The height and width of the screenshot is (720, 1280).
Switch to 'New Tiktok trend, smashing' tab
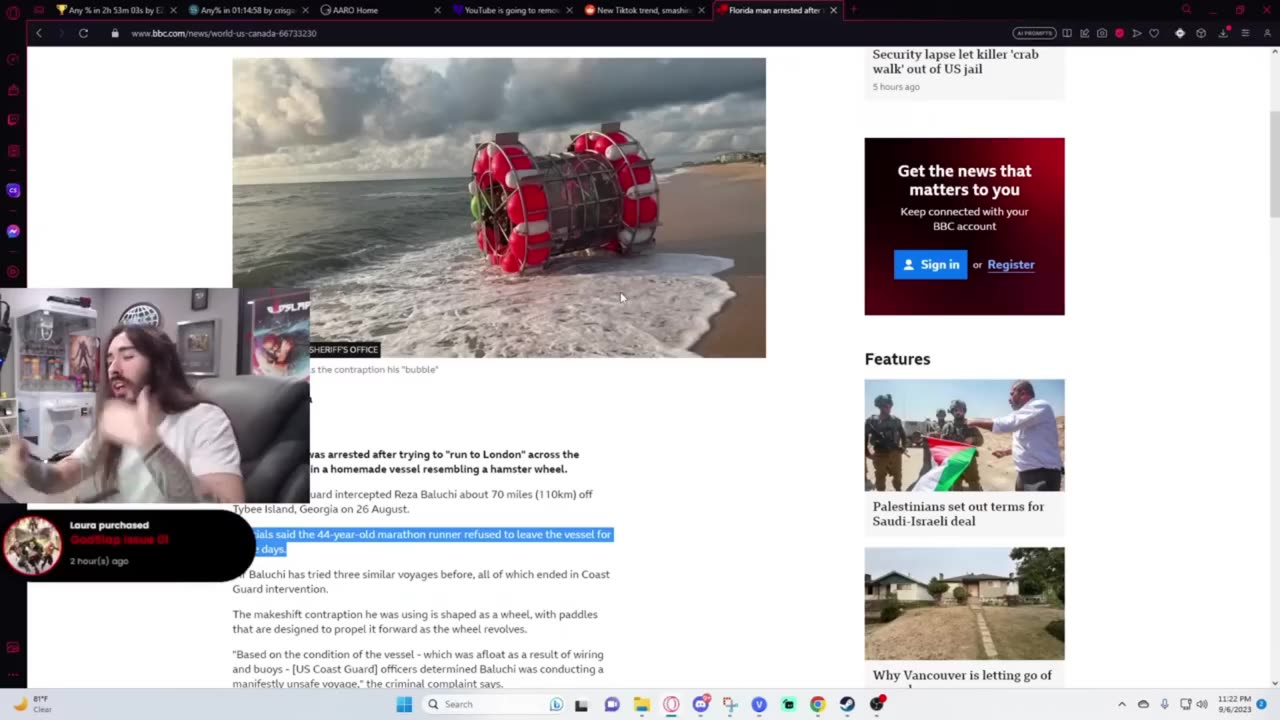pyautogui.click(x=644, y=10)
